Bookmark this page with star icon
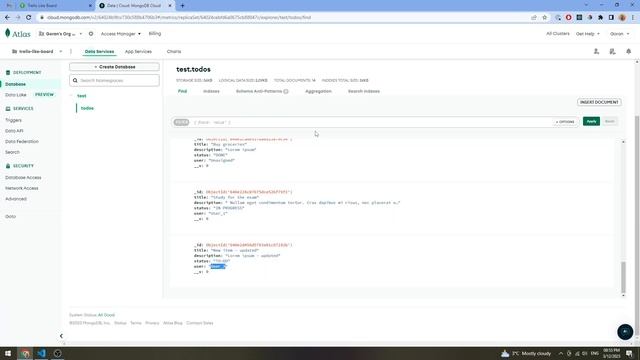Screen dimensions: 640x360 (544, 18)
